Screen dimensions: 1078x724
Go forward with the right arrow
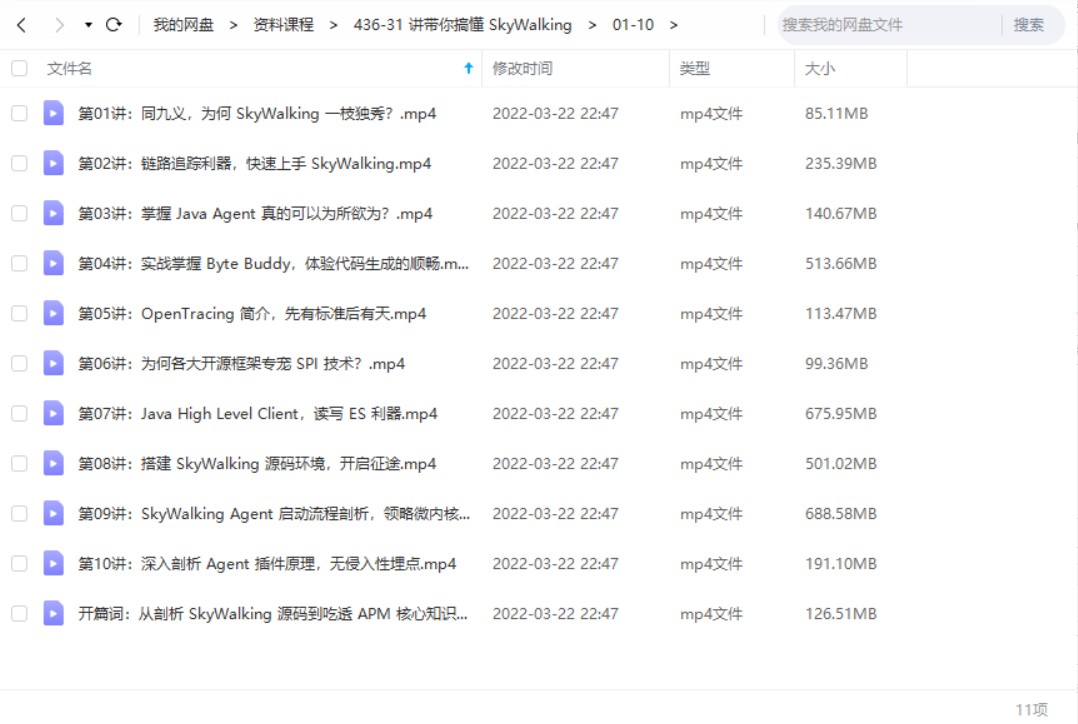tap(59, 25)
